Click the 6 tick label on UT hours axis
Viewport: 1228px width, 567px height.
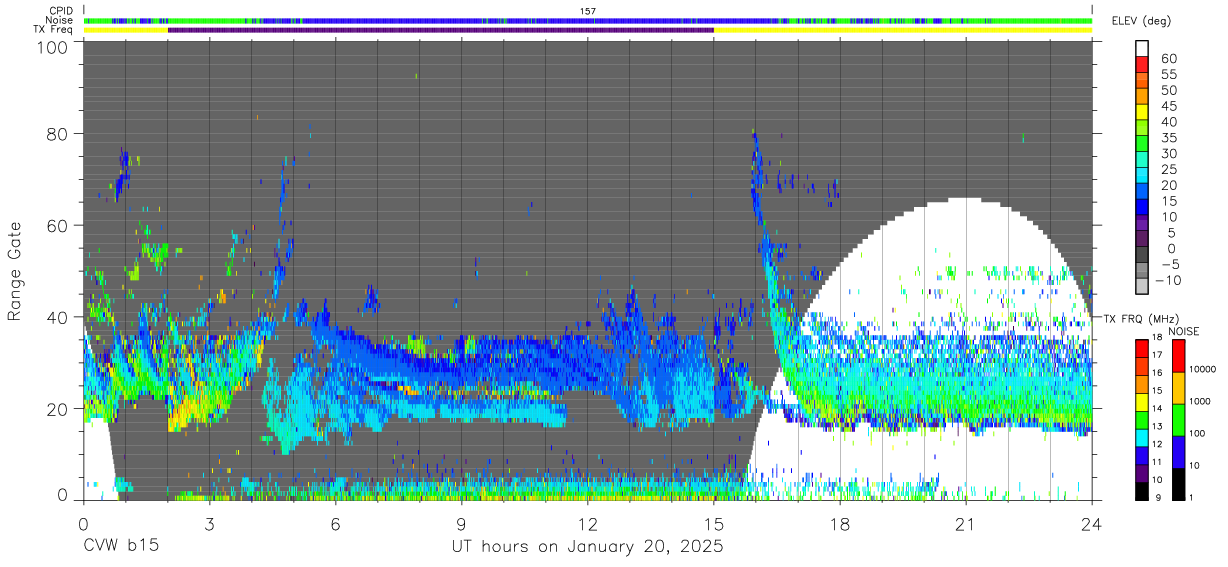(335, 523)
